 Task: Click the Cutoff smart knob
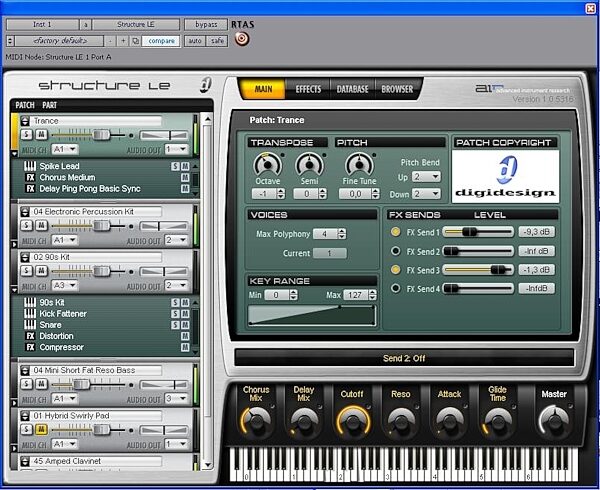pos(353,422)
